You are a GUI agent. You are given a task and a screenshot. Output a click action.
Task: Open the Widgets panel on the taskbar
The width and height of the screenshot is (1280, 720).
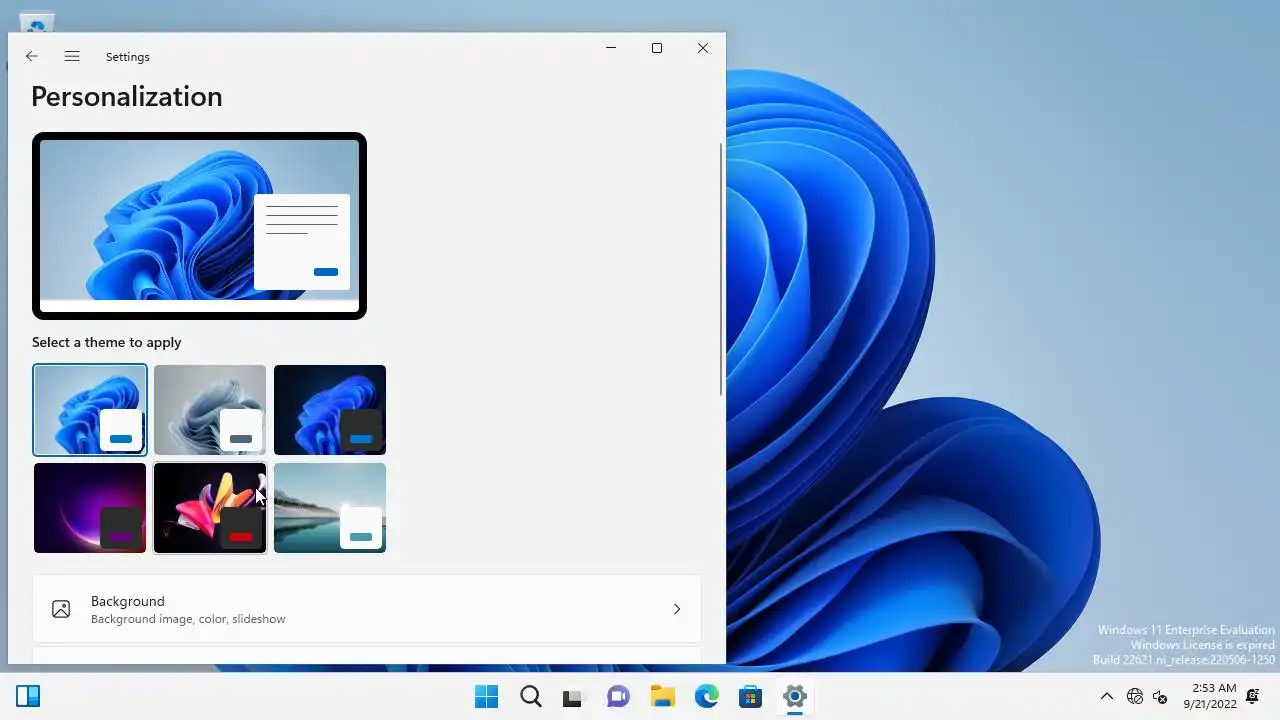click(28, 696)
